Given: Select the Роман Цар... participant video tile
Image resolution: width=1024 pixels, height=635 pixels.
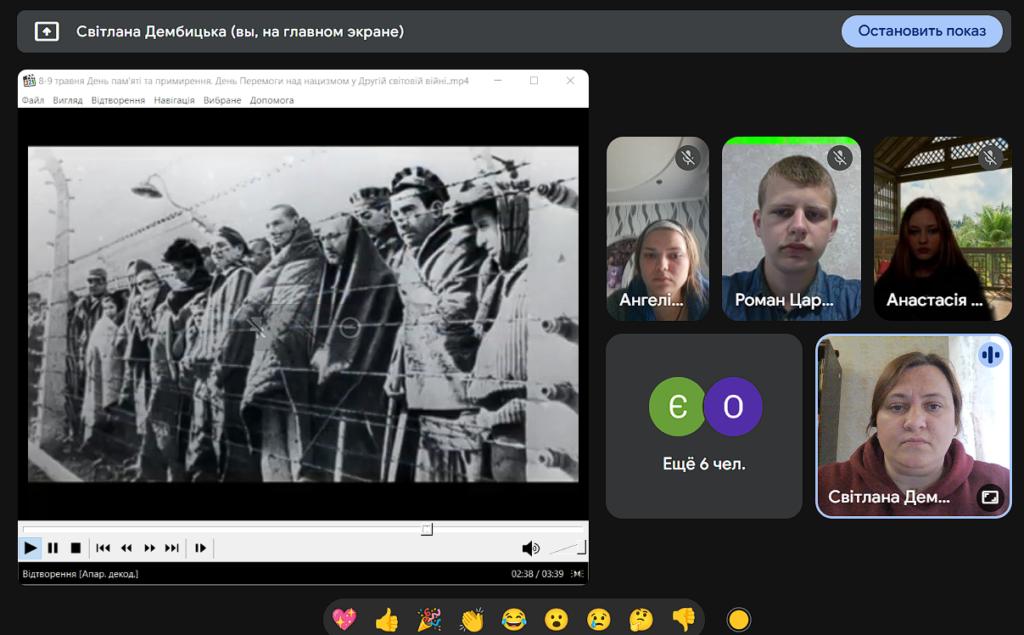Looking at the screenshot, I should pyautogui.click(x=792, y=229).
